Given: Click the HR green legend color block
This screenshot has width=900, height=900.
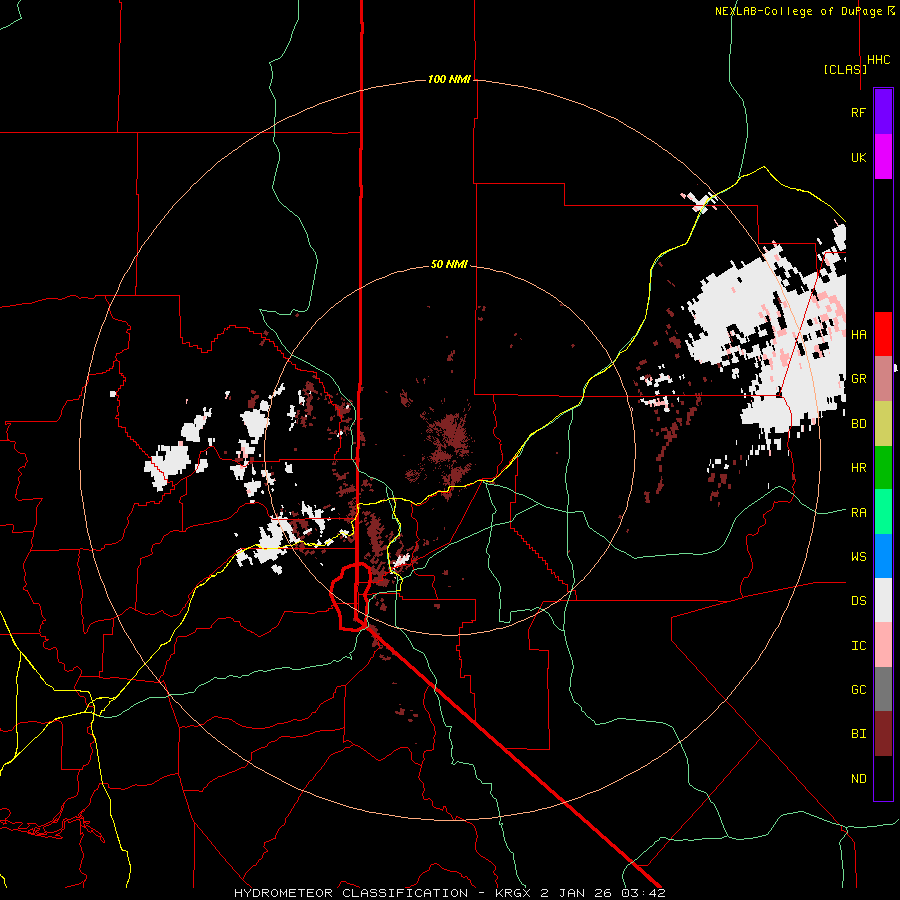Looking at the screenshot, I should tap(883, 468).
